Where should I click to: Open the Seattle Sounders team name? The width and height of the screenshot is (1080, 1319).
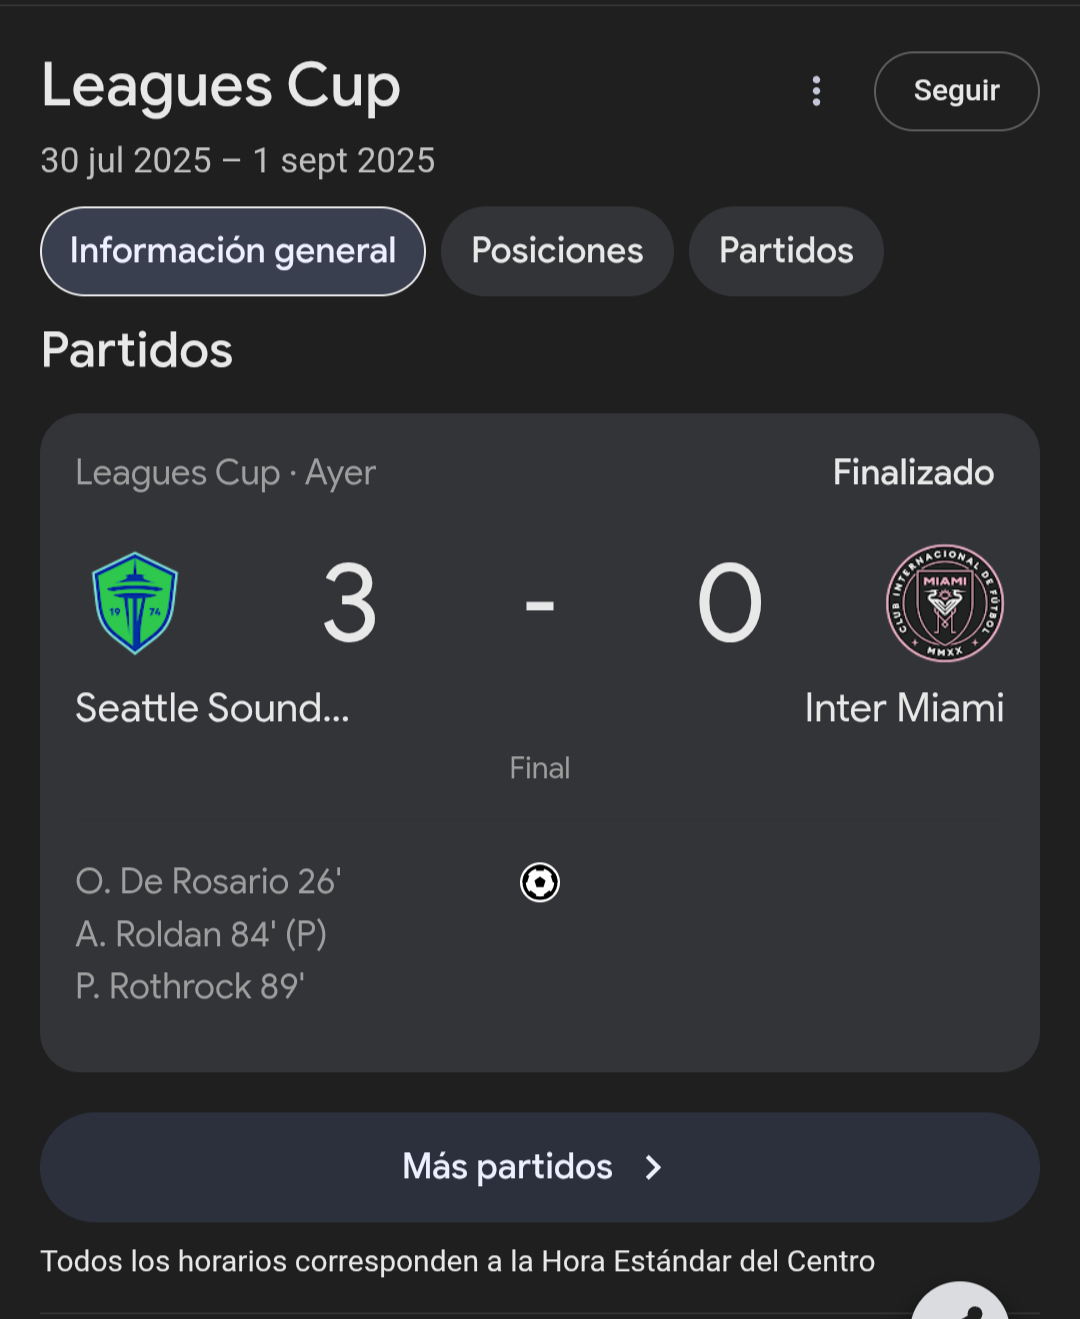(213, 708)
